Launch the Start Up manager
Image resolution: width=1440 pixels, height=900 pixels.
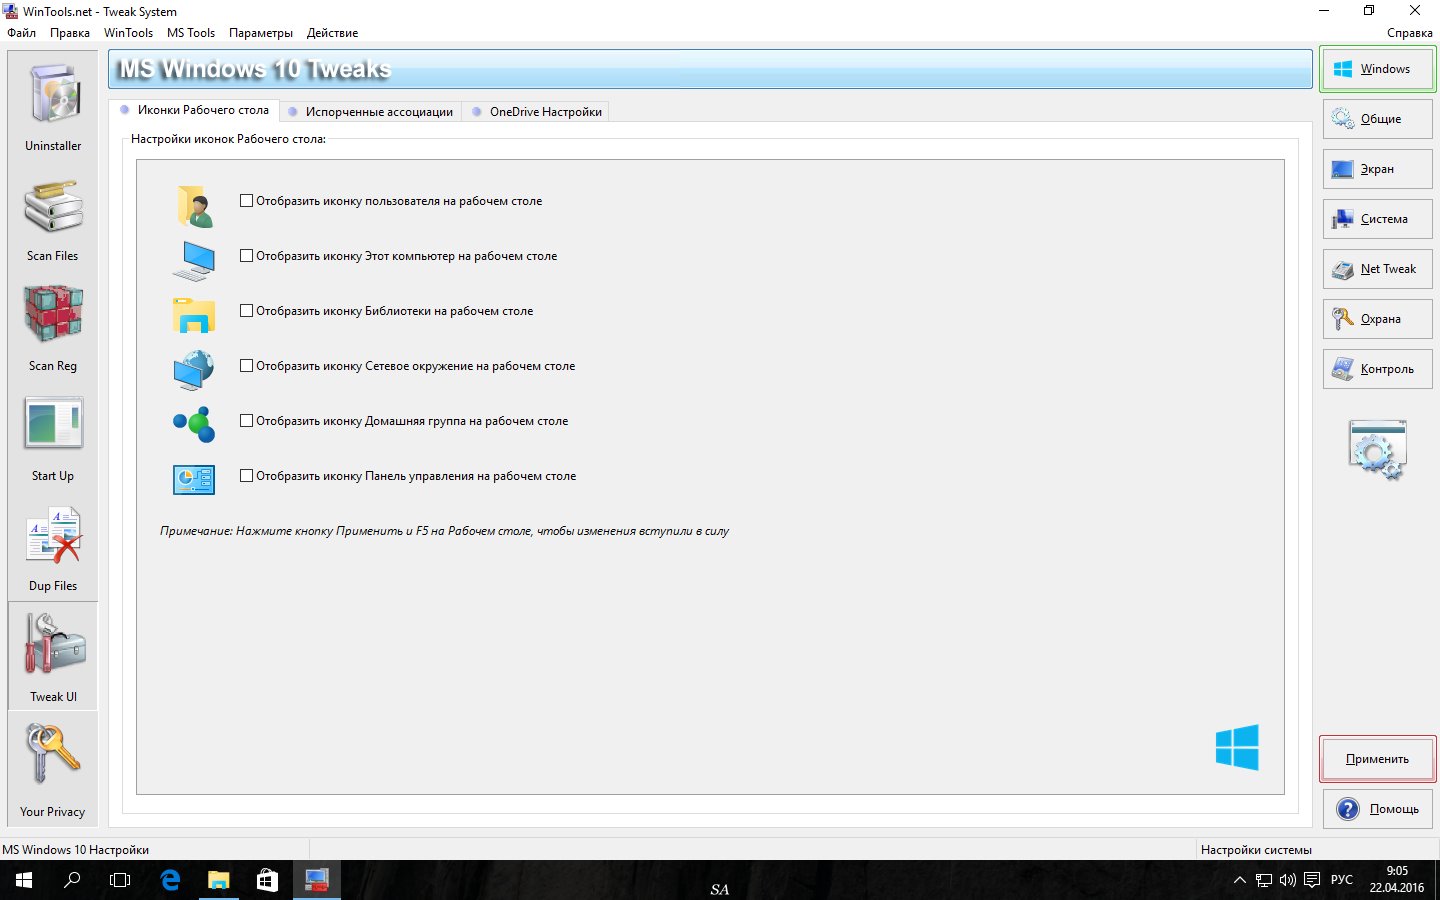(x=53, y=437)
